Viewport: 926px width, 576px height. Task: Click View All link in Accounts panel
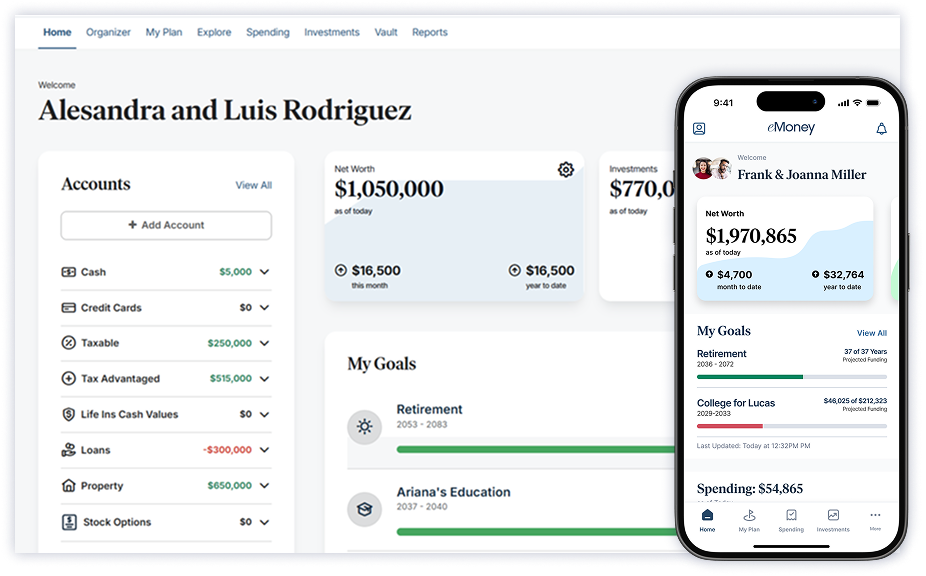(253, 185)
